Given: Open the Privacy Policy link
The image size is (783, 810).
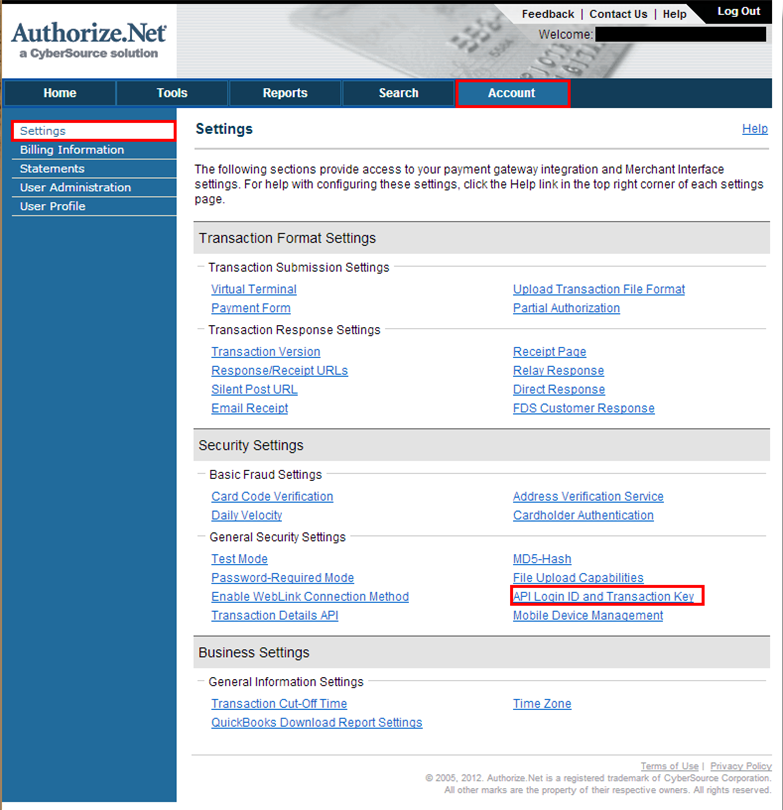Looking at the screenshot, I should click(x=741, y=766).
